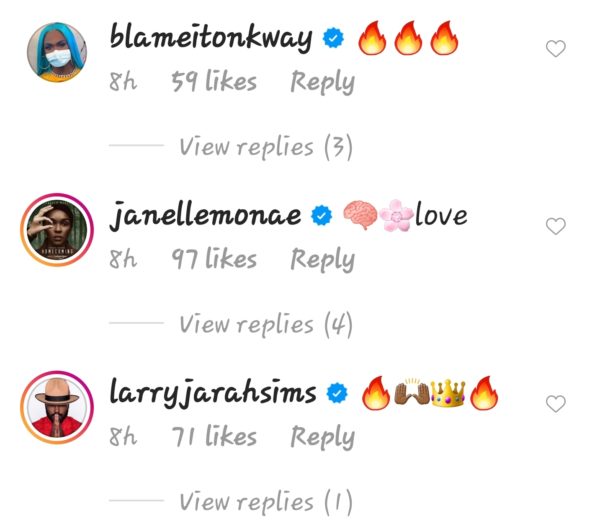The image size is (595, 529).
Task: Open blameitonkway's profile picture
Action: point(57,52)
